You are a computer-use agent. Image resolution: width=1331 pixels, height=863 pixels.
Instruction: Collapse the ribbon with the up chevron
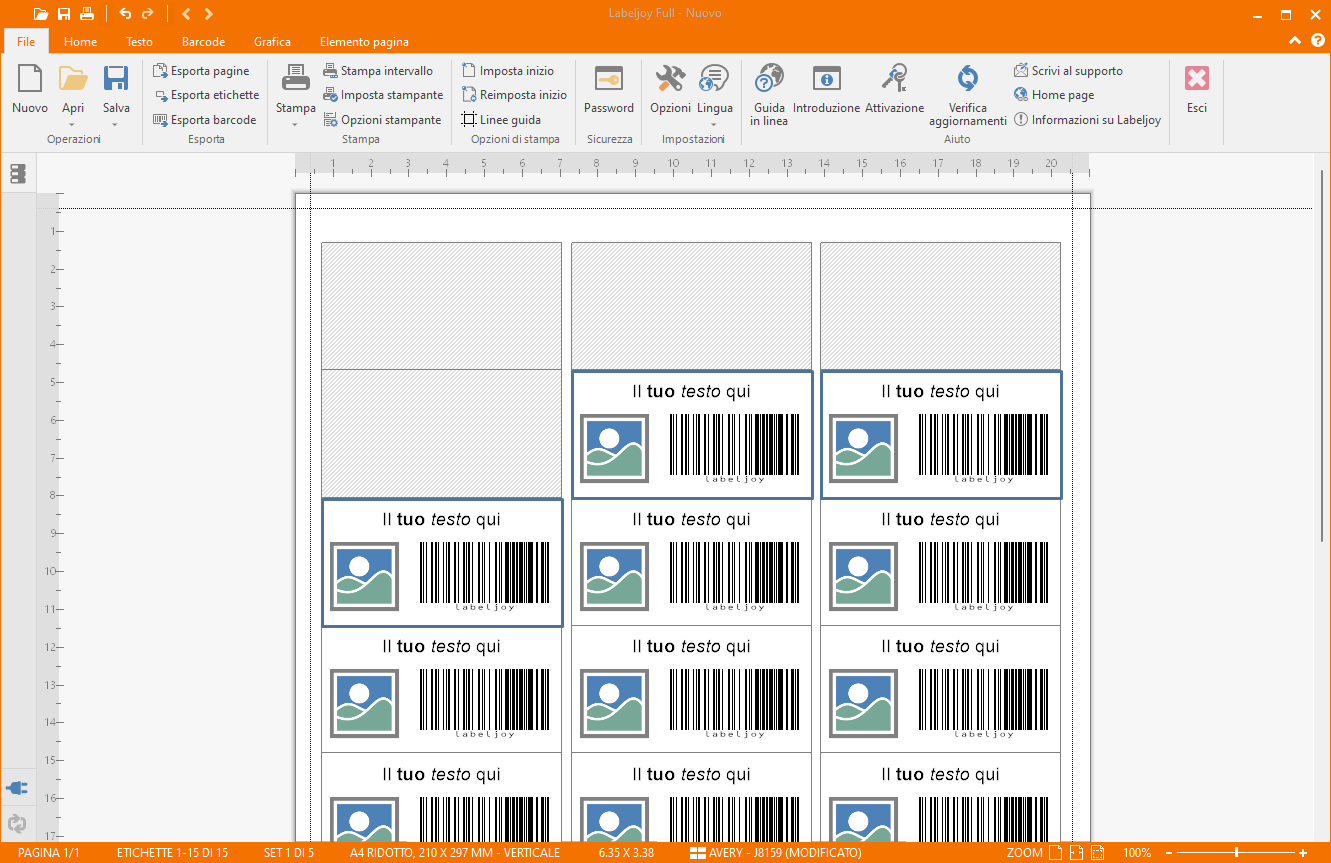pos(1295,41)
